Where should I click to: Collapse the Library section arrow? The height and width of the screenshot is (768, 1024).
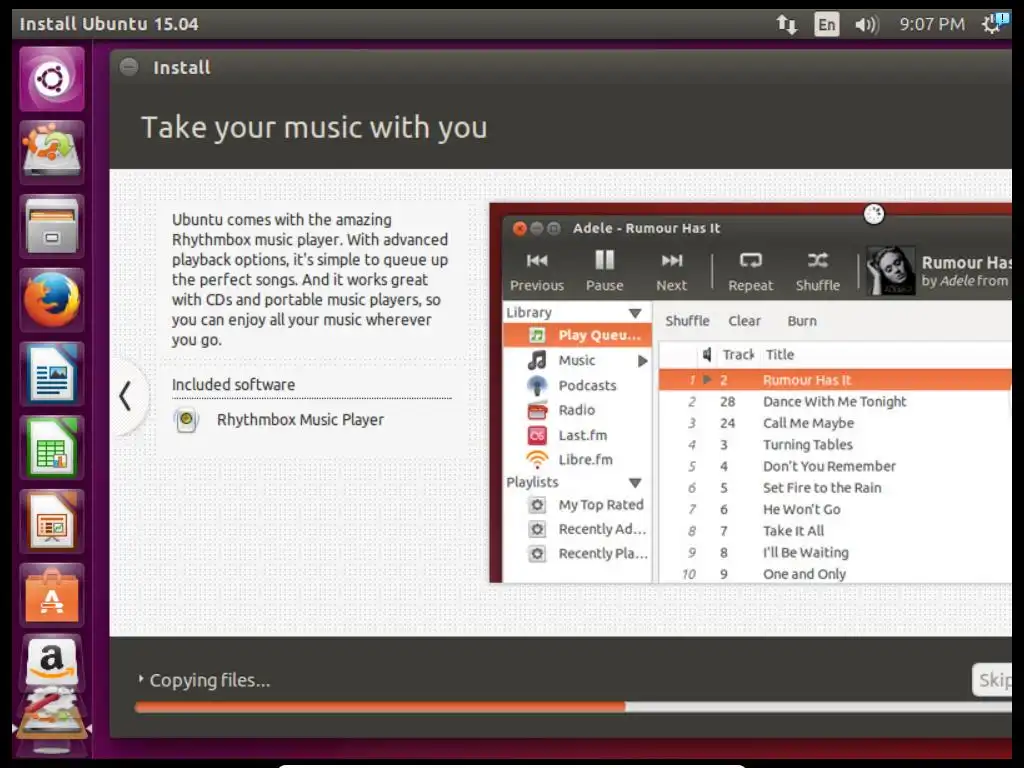(635, 313)
